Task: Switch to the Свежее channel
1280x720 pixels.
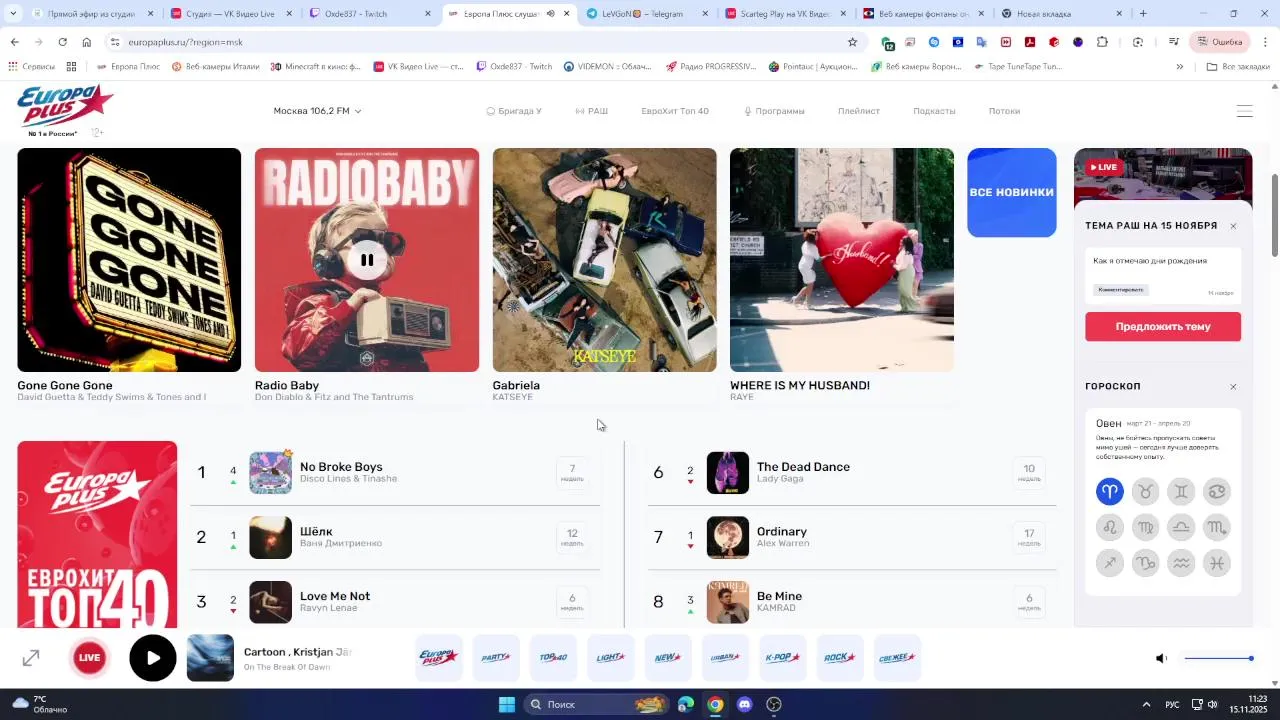Action: (x=897, y=658)
